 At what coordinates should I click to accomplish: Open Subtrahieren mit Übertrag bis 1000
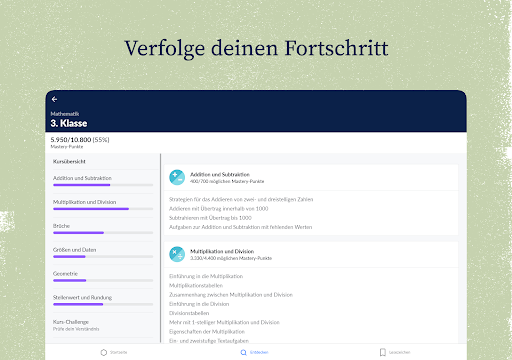[210, 218]
